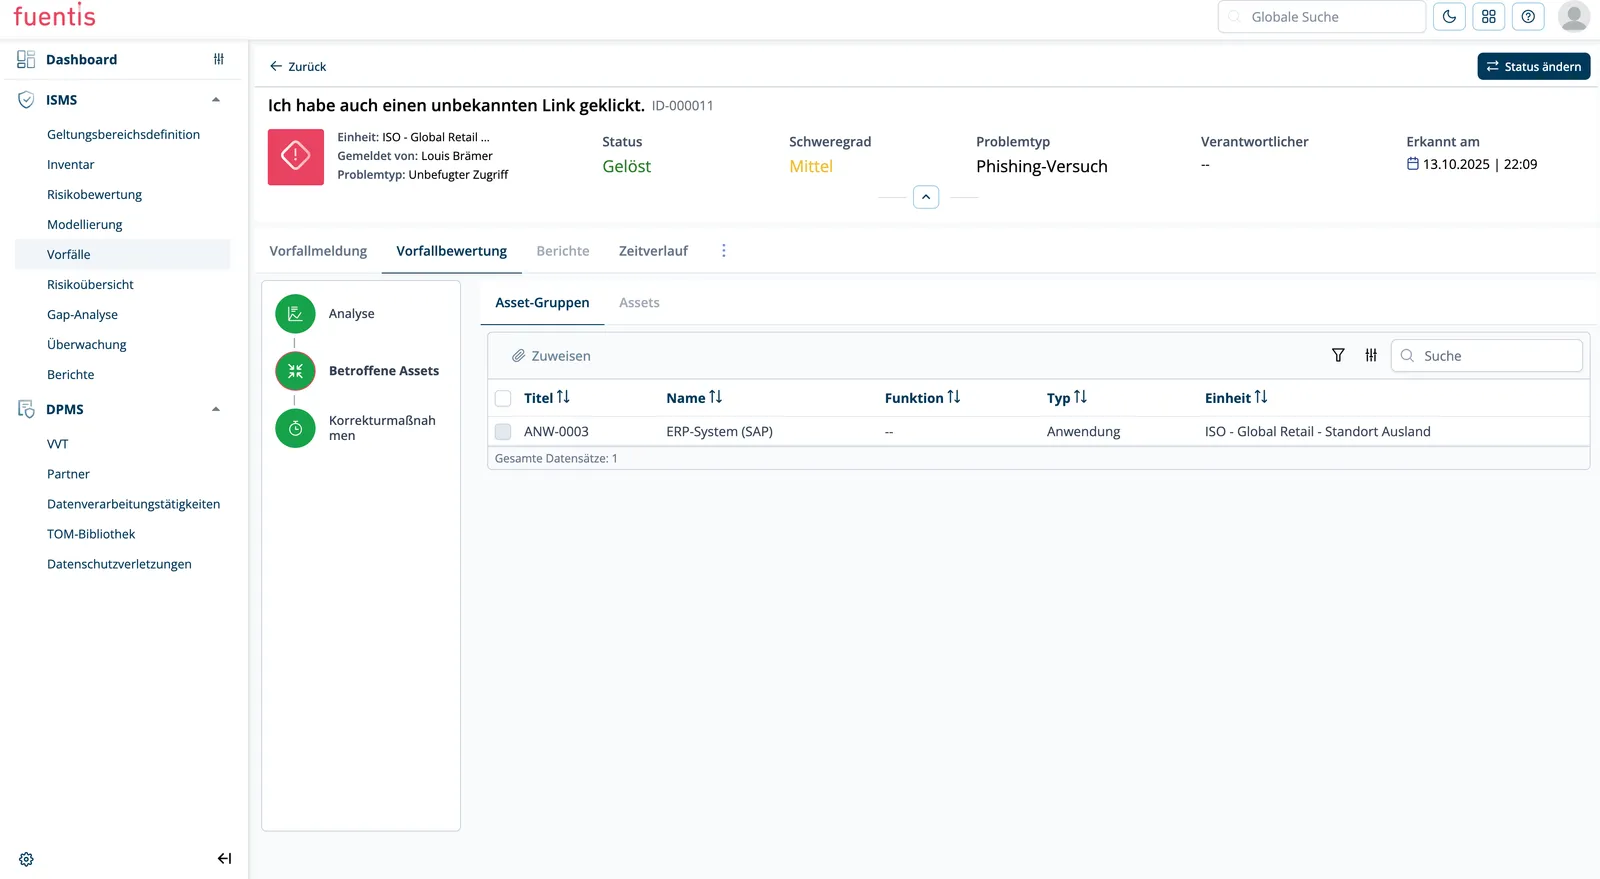Open the table filter funnel icon
This screenshot has width=1600, height=879.
tap(1338, 355)
